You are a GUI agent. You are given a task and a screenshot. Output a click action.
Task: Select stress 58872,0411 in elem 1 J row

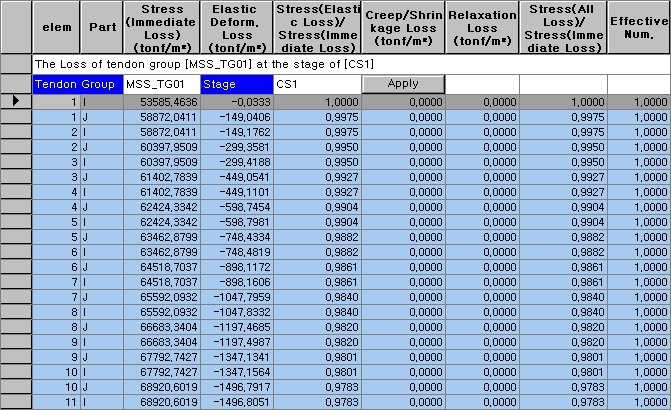(x=162, y=117)
